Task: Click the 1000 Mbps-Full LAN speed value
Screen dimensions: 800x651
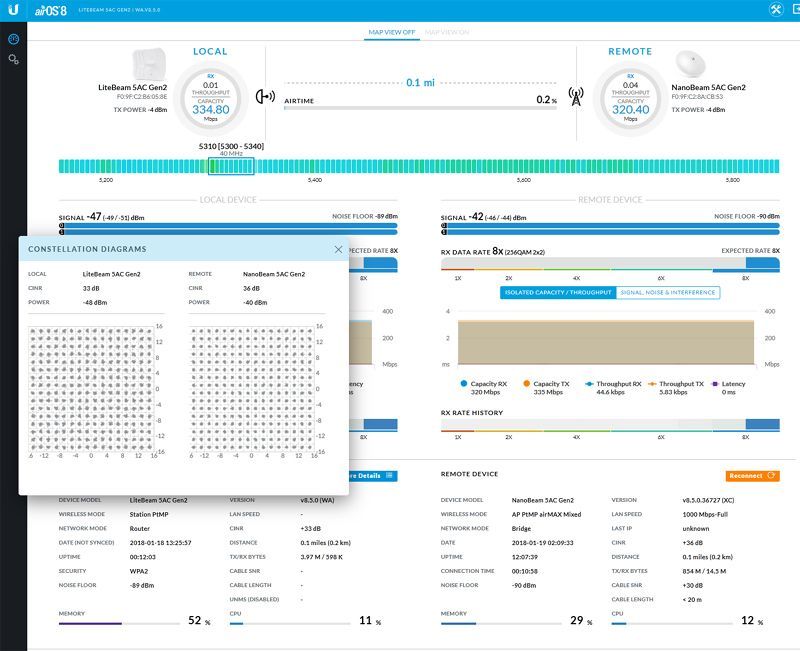Action: pyautogui.click(x=705, y=514)
